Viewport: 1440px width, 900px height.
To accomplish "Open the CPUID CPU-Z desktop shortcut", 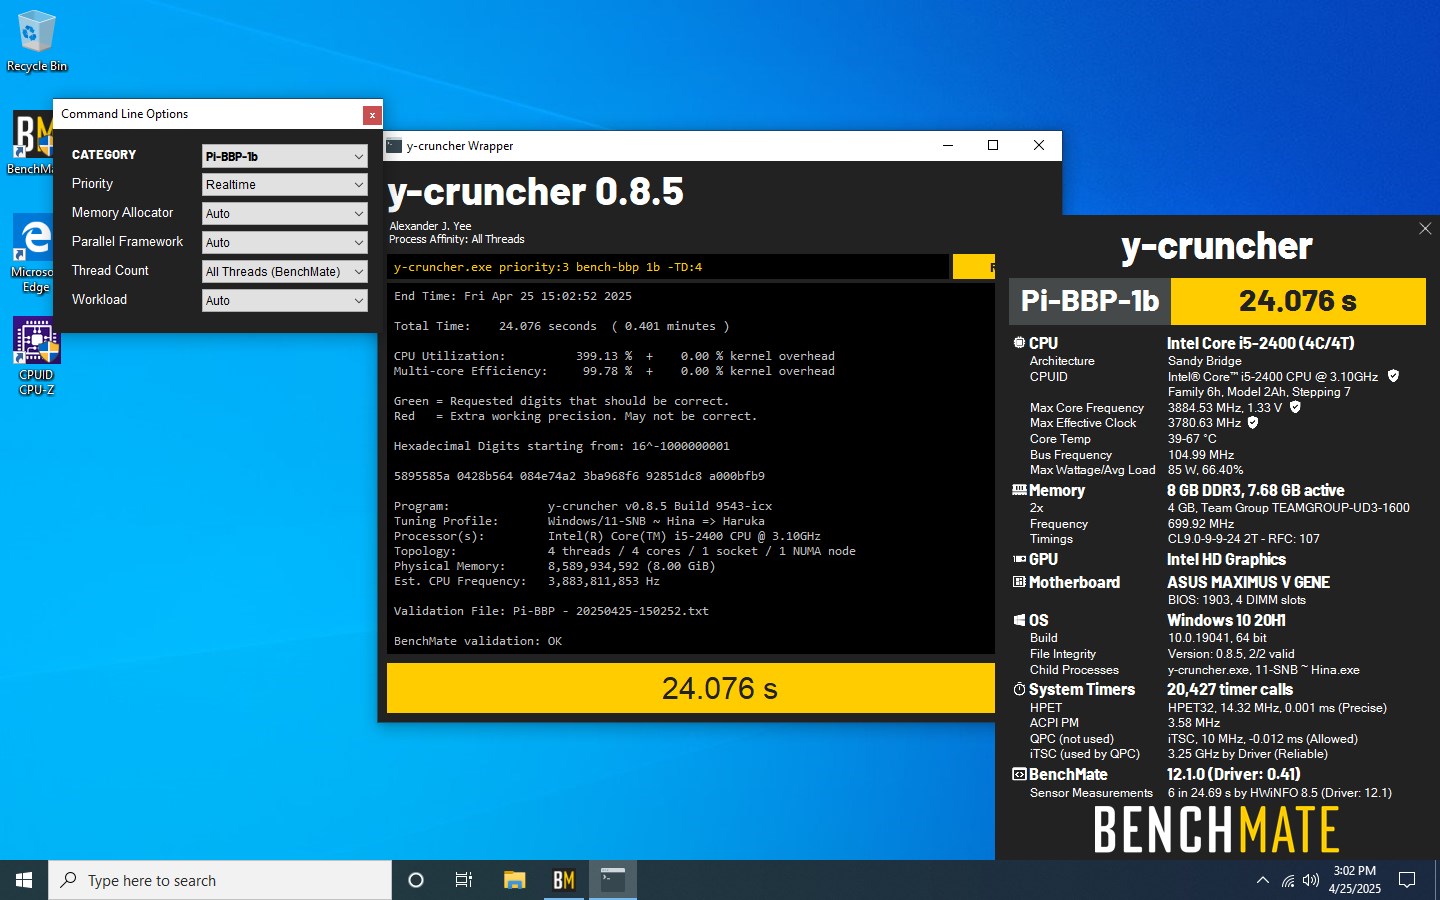I will [36, 357].
